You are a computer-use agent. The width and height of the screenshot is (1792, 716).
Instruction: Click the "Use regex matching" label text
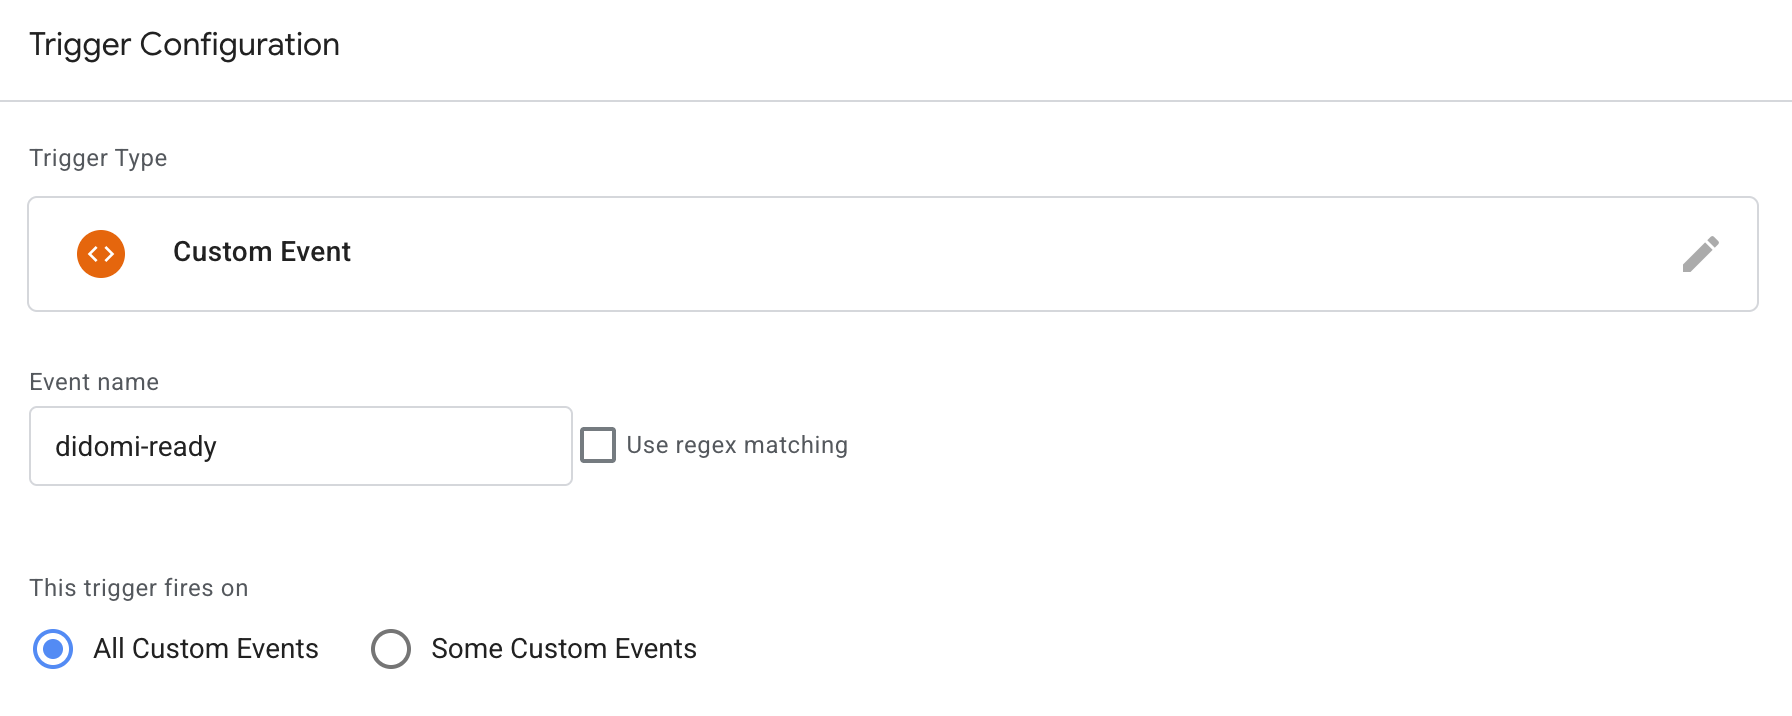pos(737,445)
